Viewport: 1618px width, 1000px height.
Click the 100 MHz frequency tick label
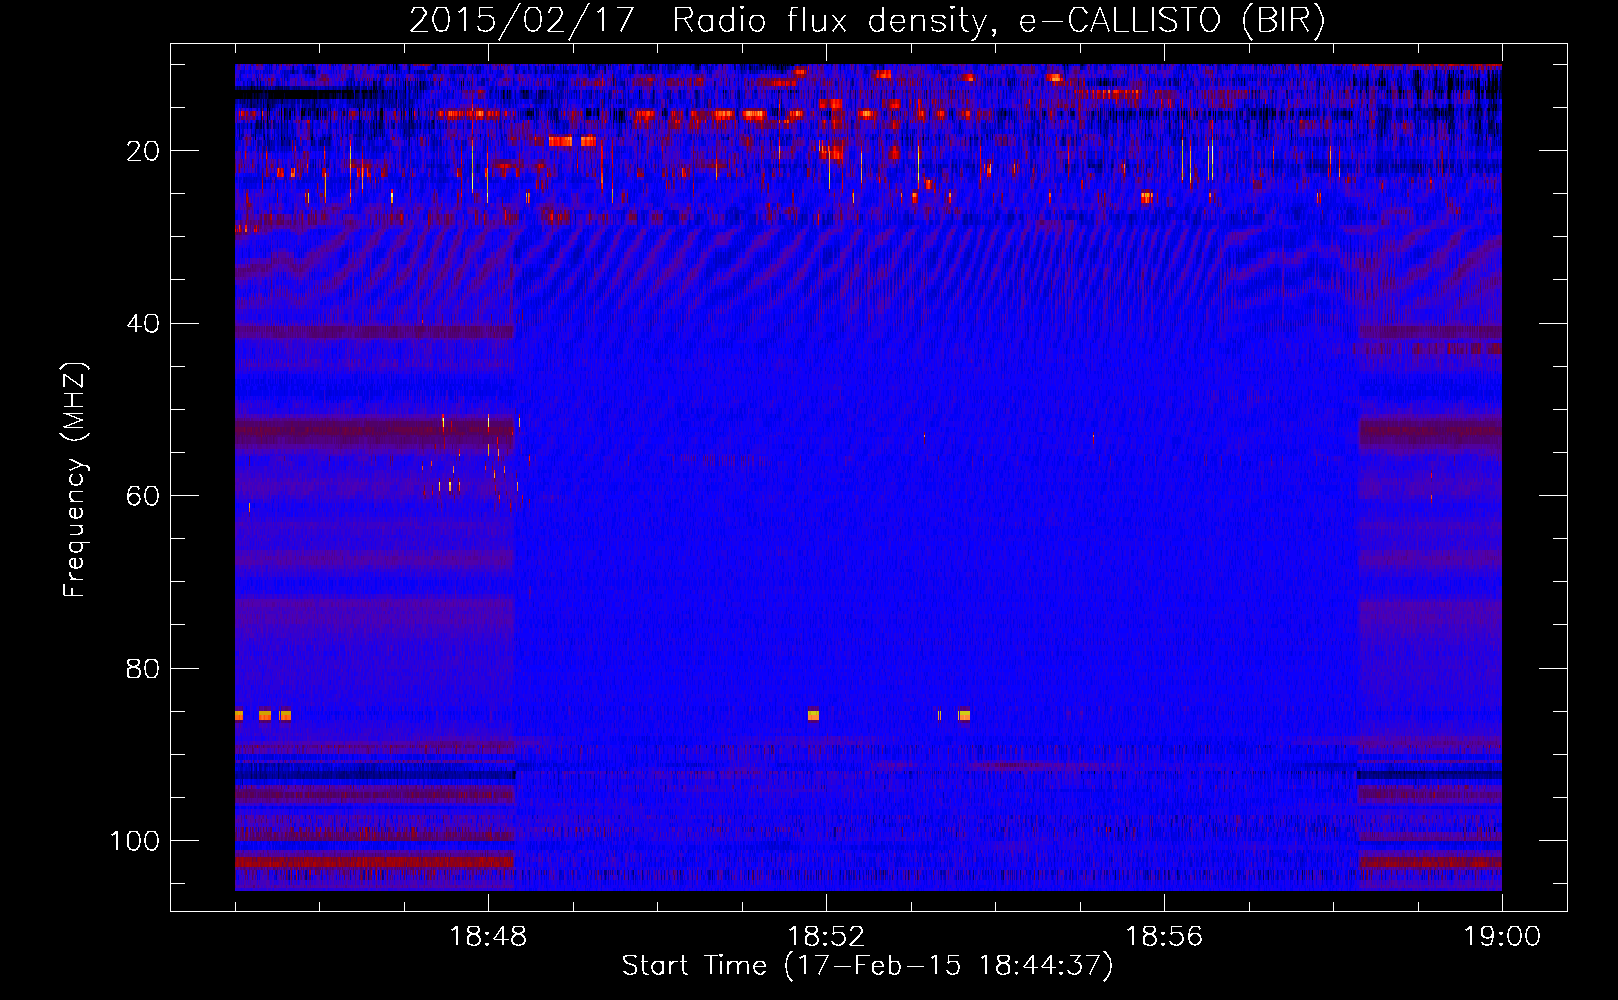[x=135, y=841]
